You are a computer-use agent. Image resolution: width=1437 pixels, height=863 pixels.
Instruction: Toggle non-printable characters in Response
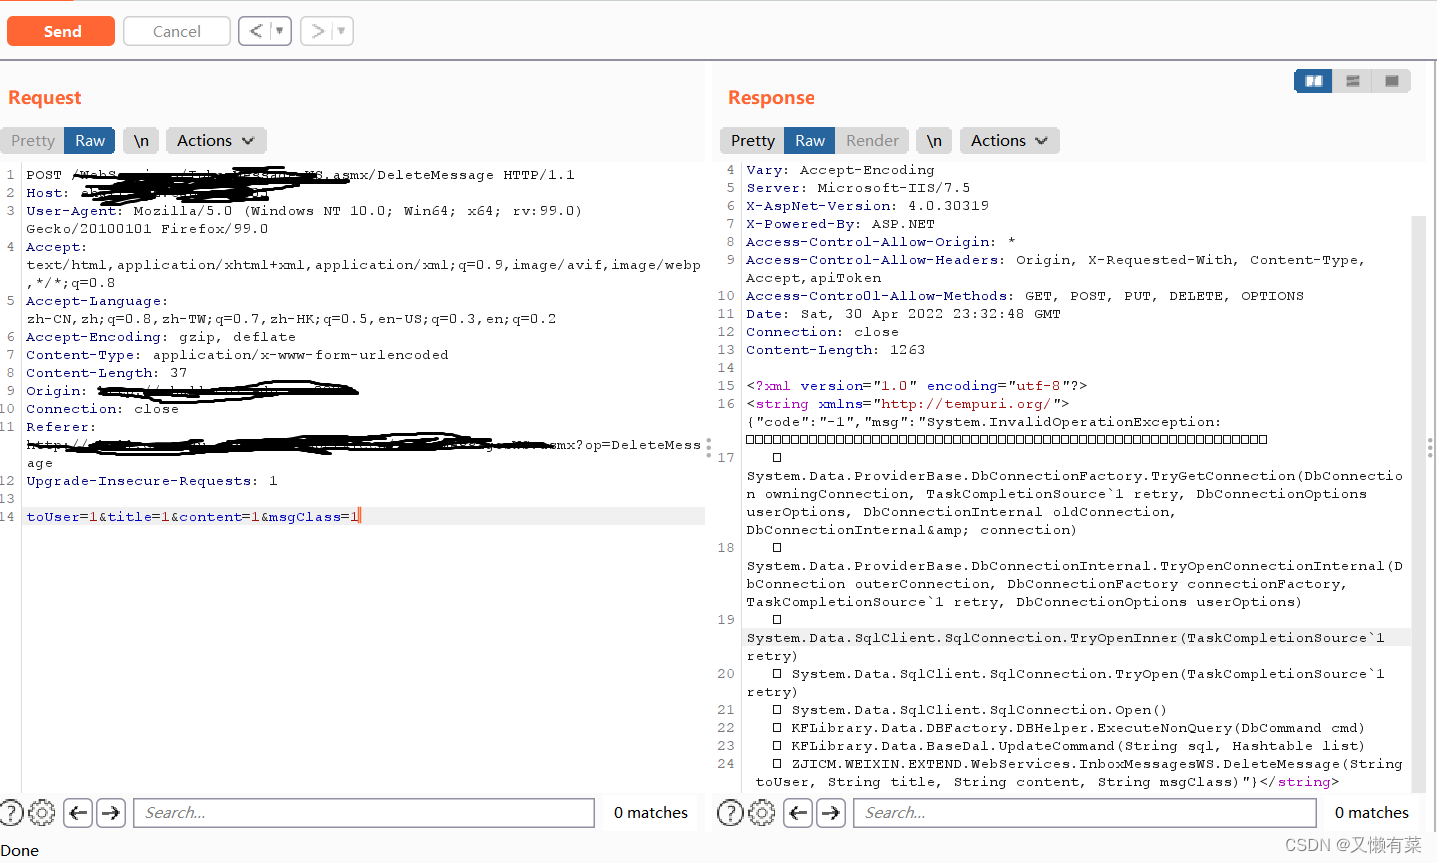click(x=934, y=141)
